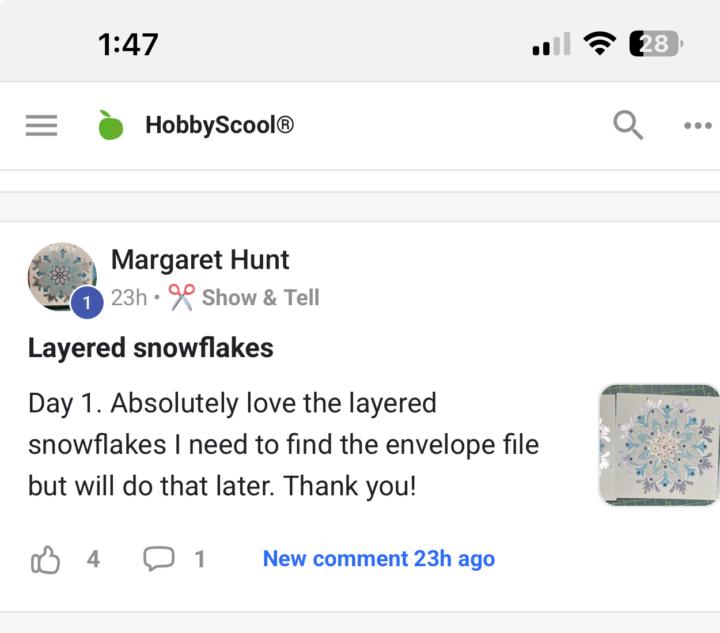Tap the HobbyScool® site title
This screenshot has width=720, height=633.
(x=219, y=126)
